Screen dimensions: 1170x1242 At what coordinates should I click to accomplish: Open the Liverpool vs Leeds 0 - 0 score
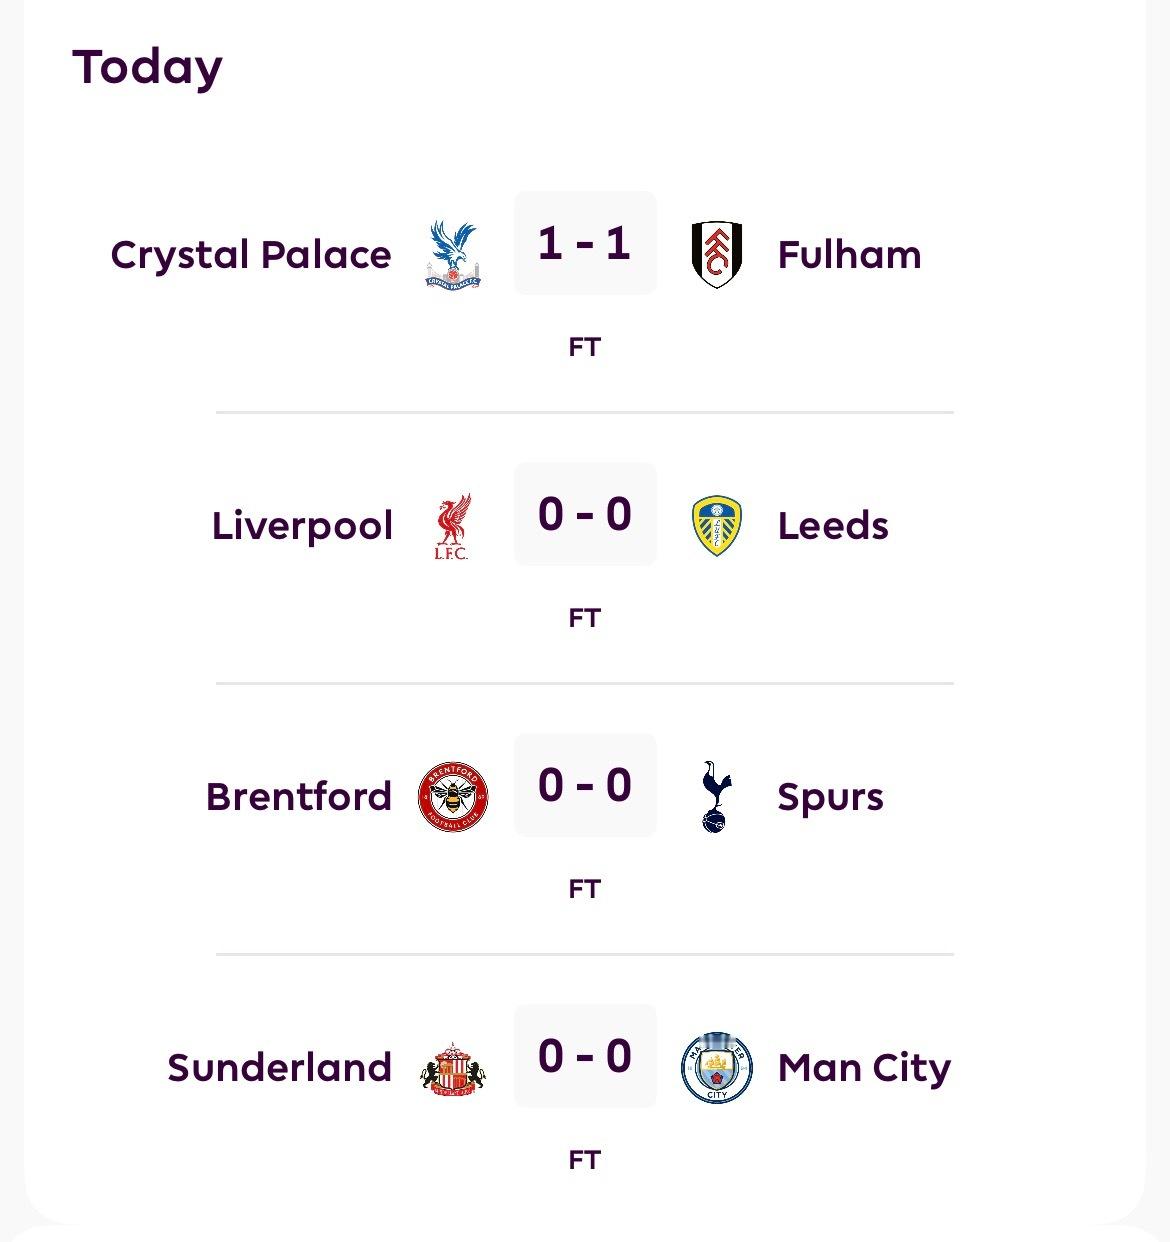[585, 514]
